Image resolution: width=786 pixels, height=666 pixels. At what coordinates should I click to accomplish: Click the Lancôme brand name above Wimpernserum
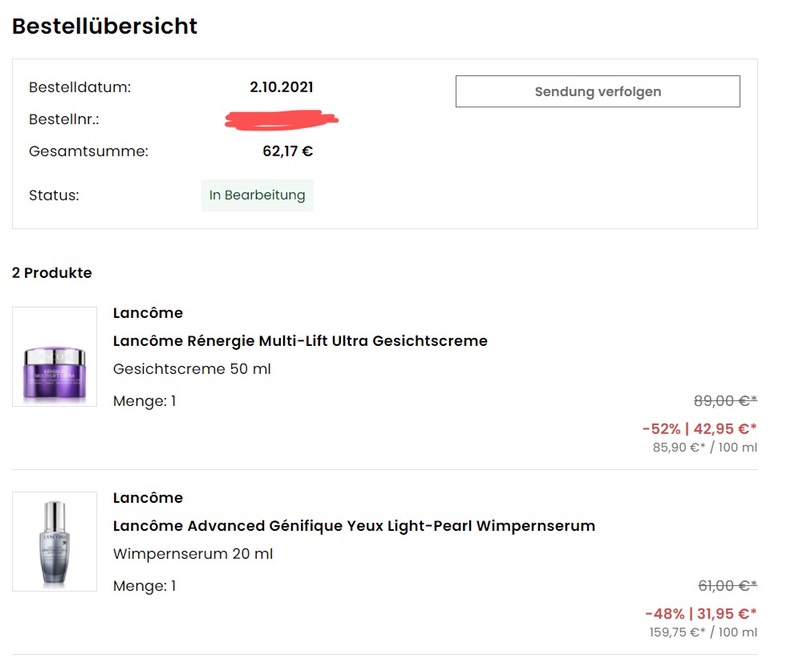coord(148,498)
